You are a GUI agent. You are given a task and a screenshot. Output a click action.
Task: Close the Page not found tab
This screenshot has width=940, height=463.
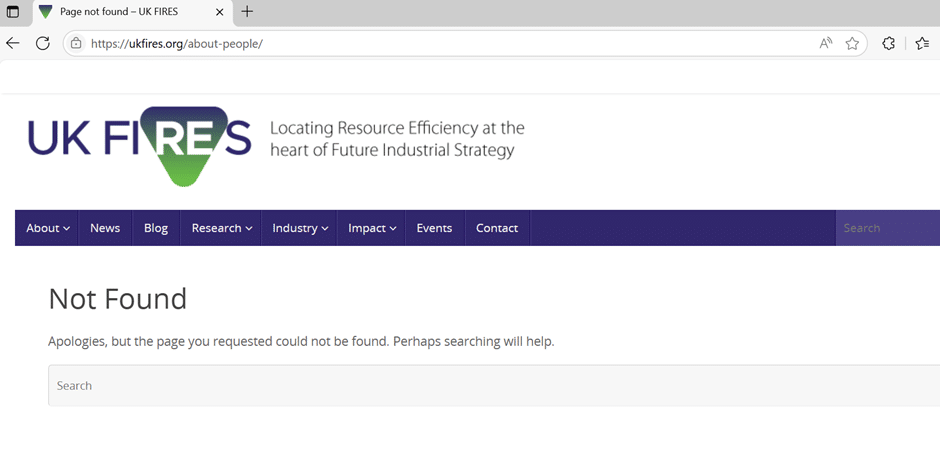click(x=219, y=12)
